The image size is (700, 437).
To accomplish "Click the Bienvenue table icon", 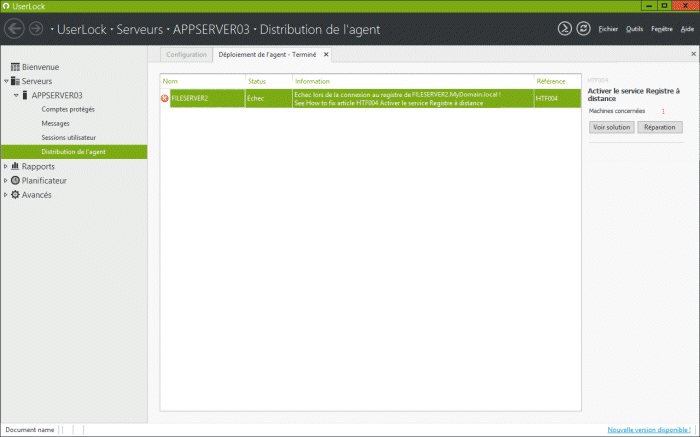I will [15, 67].
